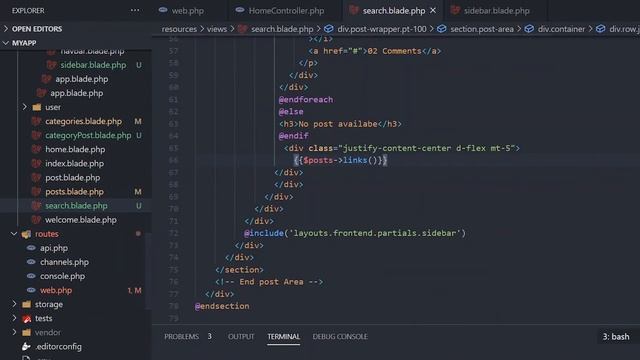Open sidebar.blade.php in the file tree
This screenshot has height=360, width=640.
point(93,65)
